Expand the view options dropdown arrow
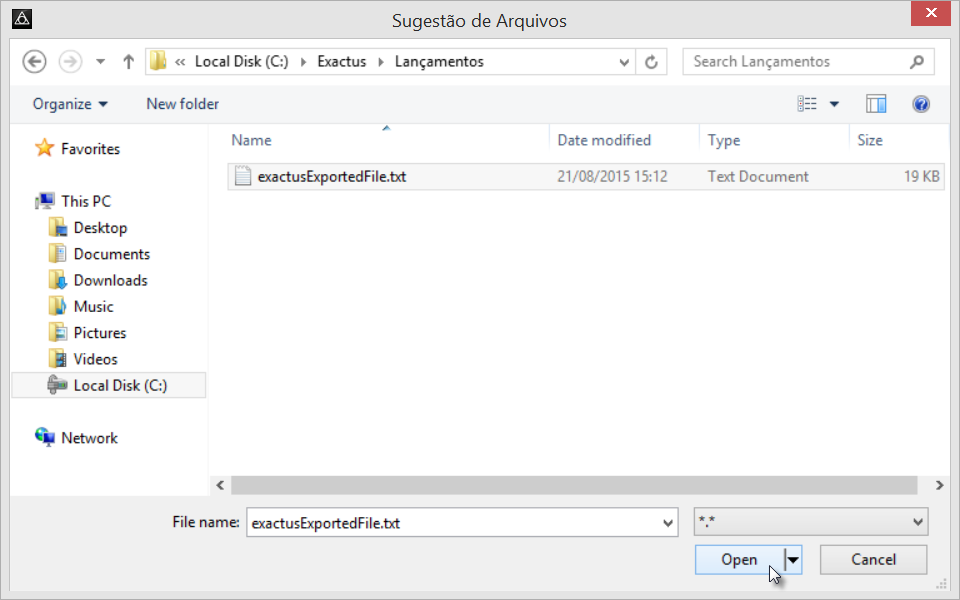 coord(834,104)
